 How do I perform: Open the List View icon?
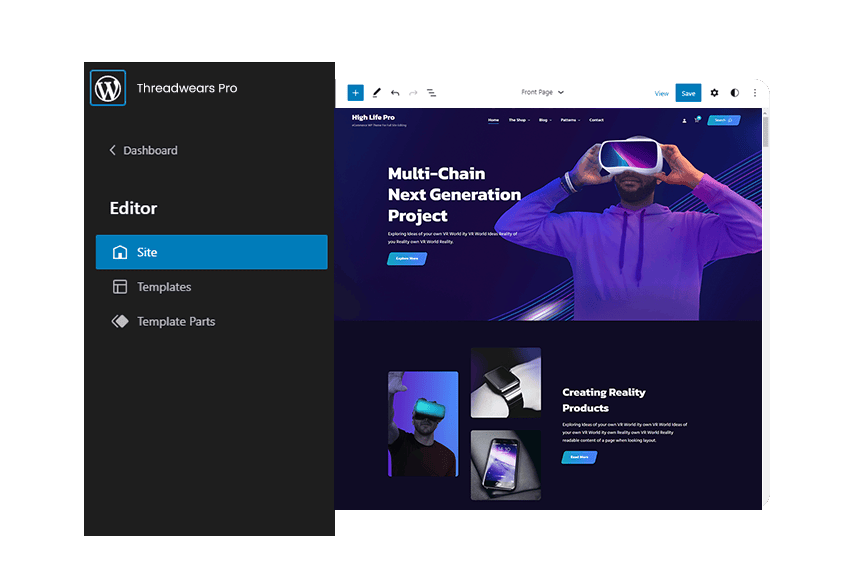point(431,93)
